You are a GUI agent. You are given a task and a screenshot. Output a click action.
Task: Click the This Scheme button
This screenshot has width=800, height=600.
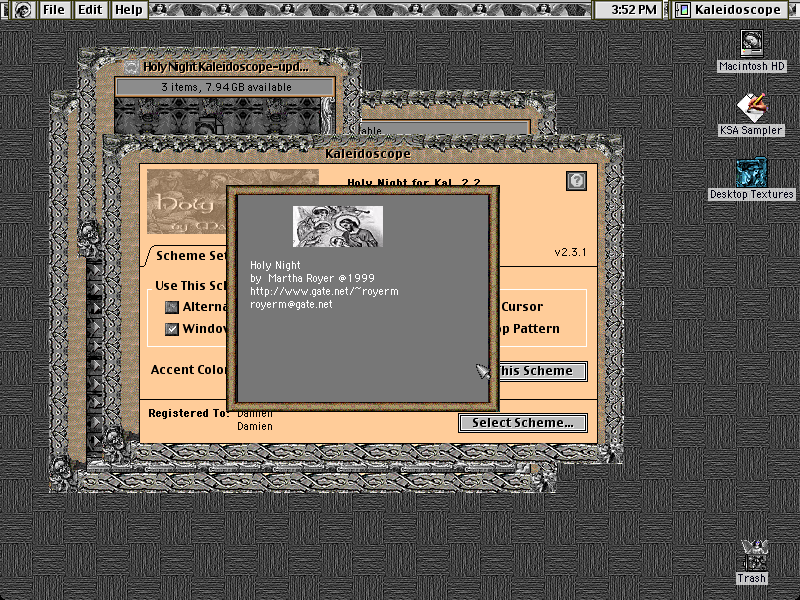(542, 371)
